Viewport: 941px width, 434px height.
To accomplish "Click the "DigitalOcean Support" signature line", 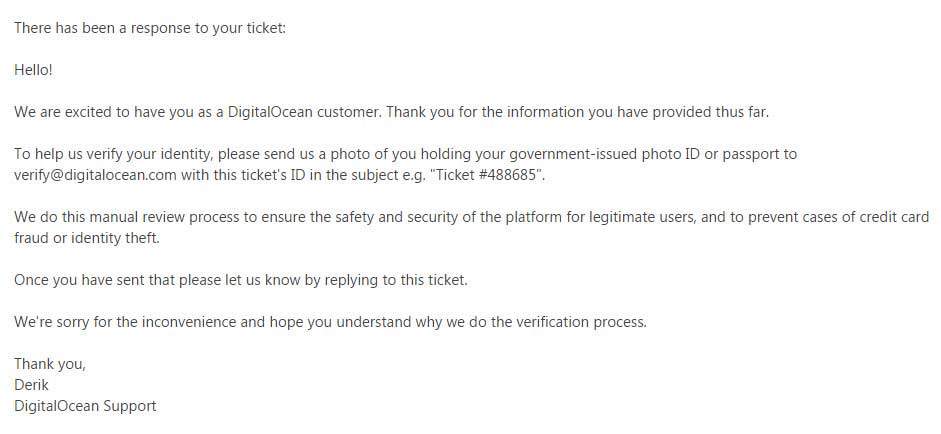I will coord(85,406).
